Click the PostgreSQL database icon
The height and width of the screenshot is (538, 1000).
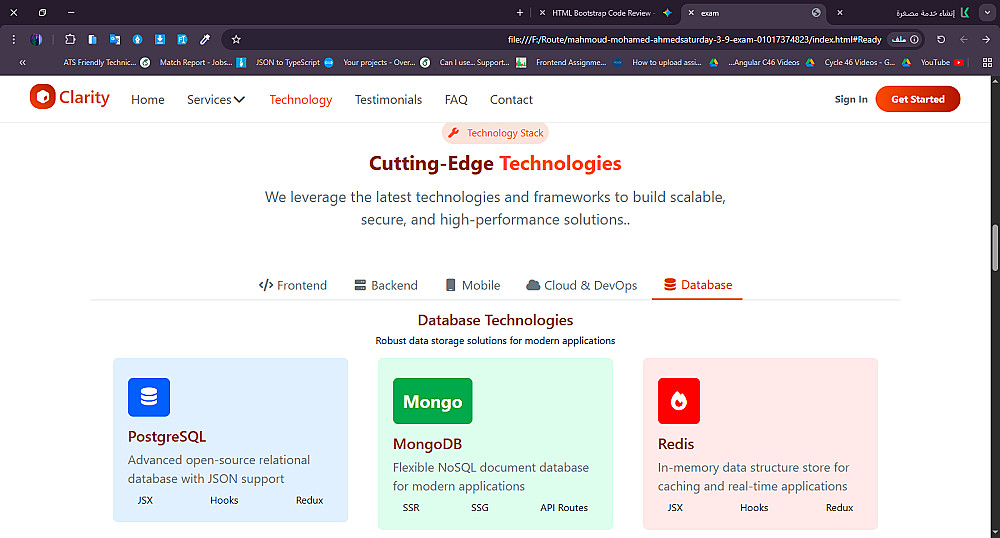(x=149, y=397)
